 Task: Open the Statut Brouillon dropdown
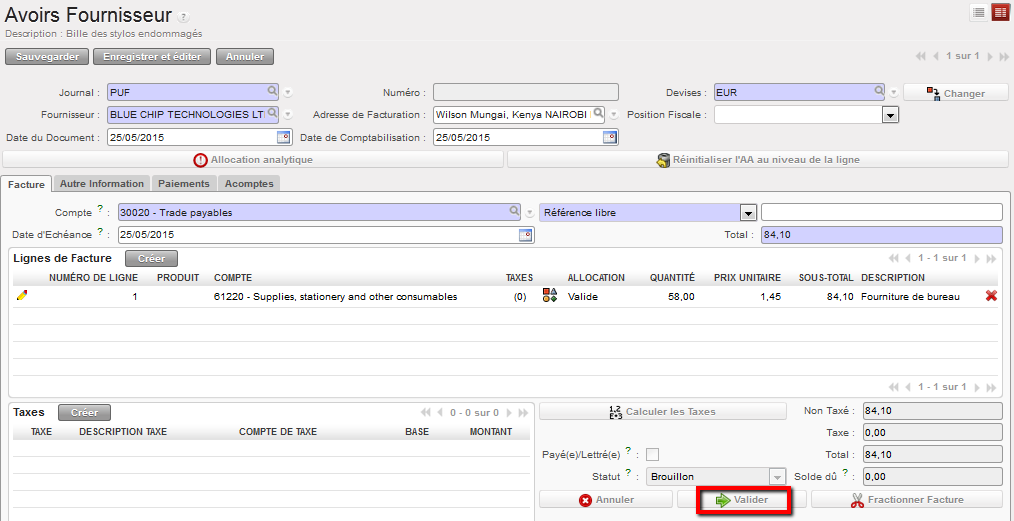click(777, 477)
